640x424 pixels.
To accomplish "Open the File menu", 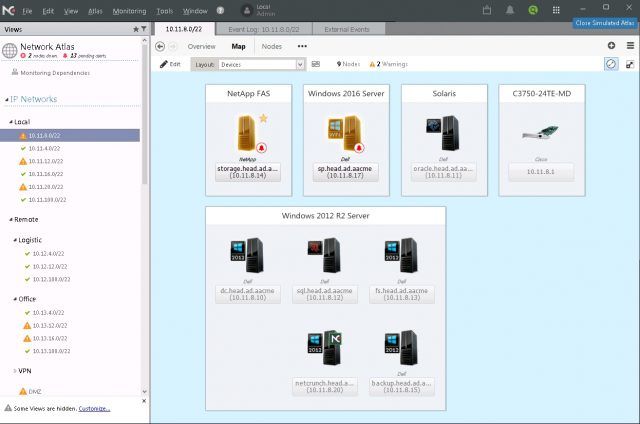I will [x=27, y=11].
